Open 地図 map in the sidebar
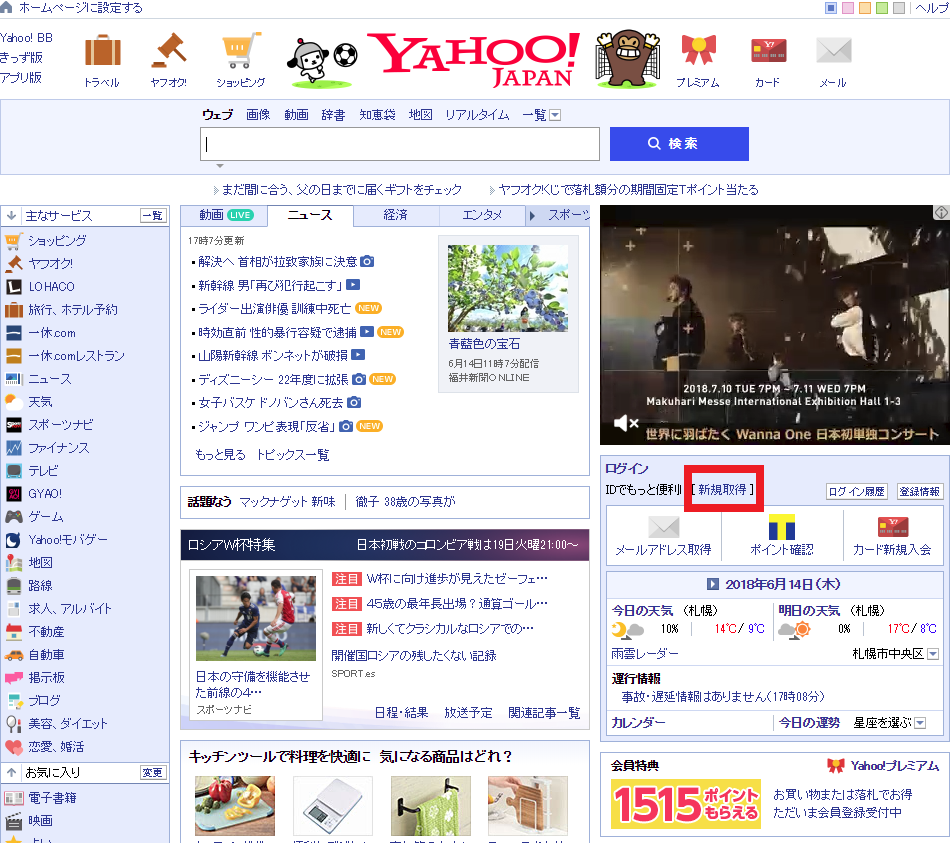The width and height of the screenshot is (952, 843). click(40, 562)
